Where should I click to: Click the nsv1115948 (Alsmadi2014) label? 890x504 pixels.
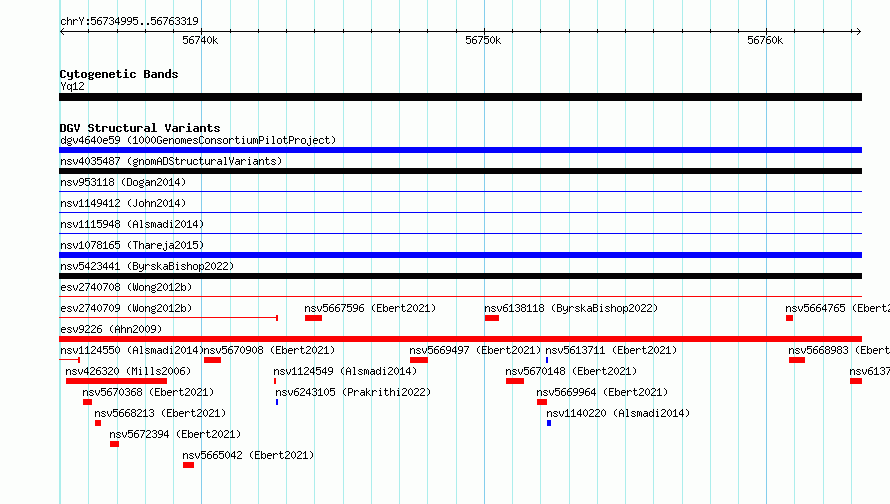[x=132, y=224]
